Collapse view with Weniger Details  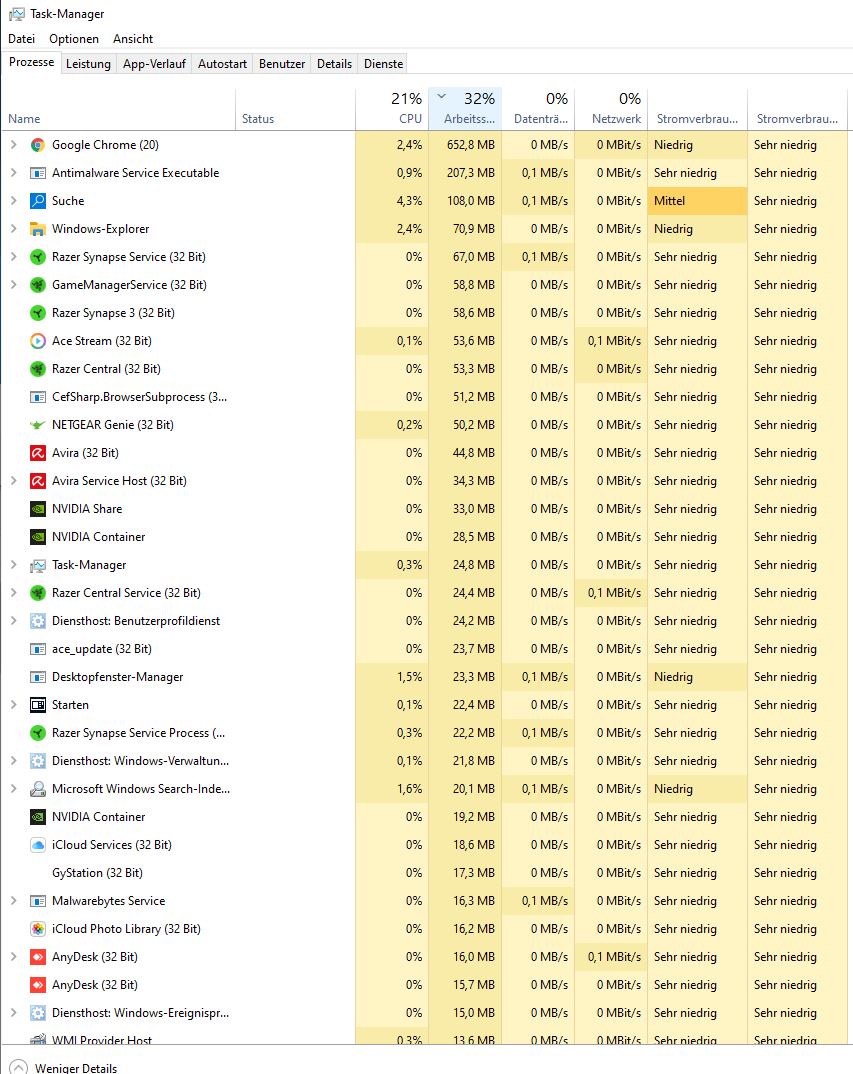tap(63, 1067)
